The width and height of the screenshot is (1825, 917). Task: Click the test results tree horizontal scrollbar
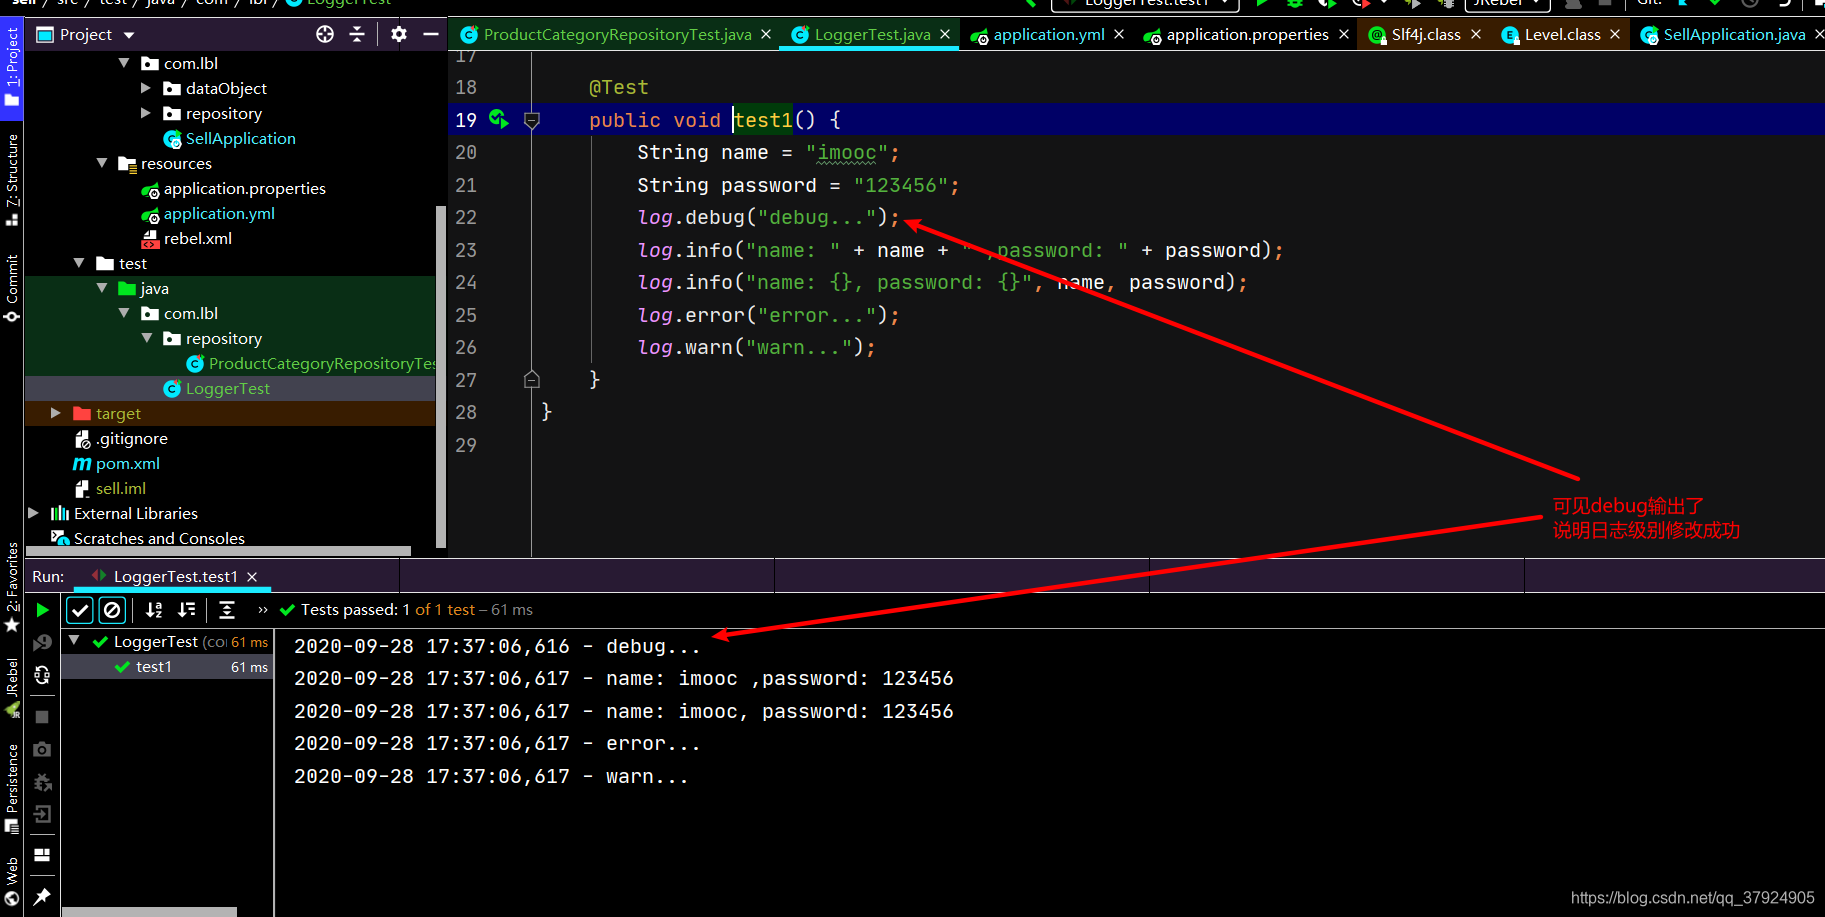150,912
